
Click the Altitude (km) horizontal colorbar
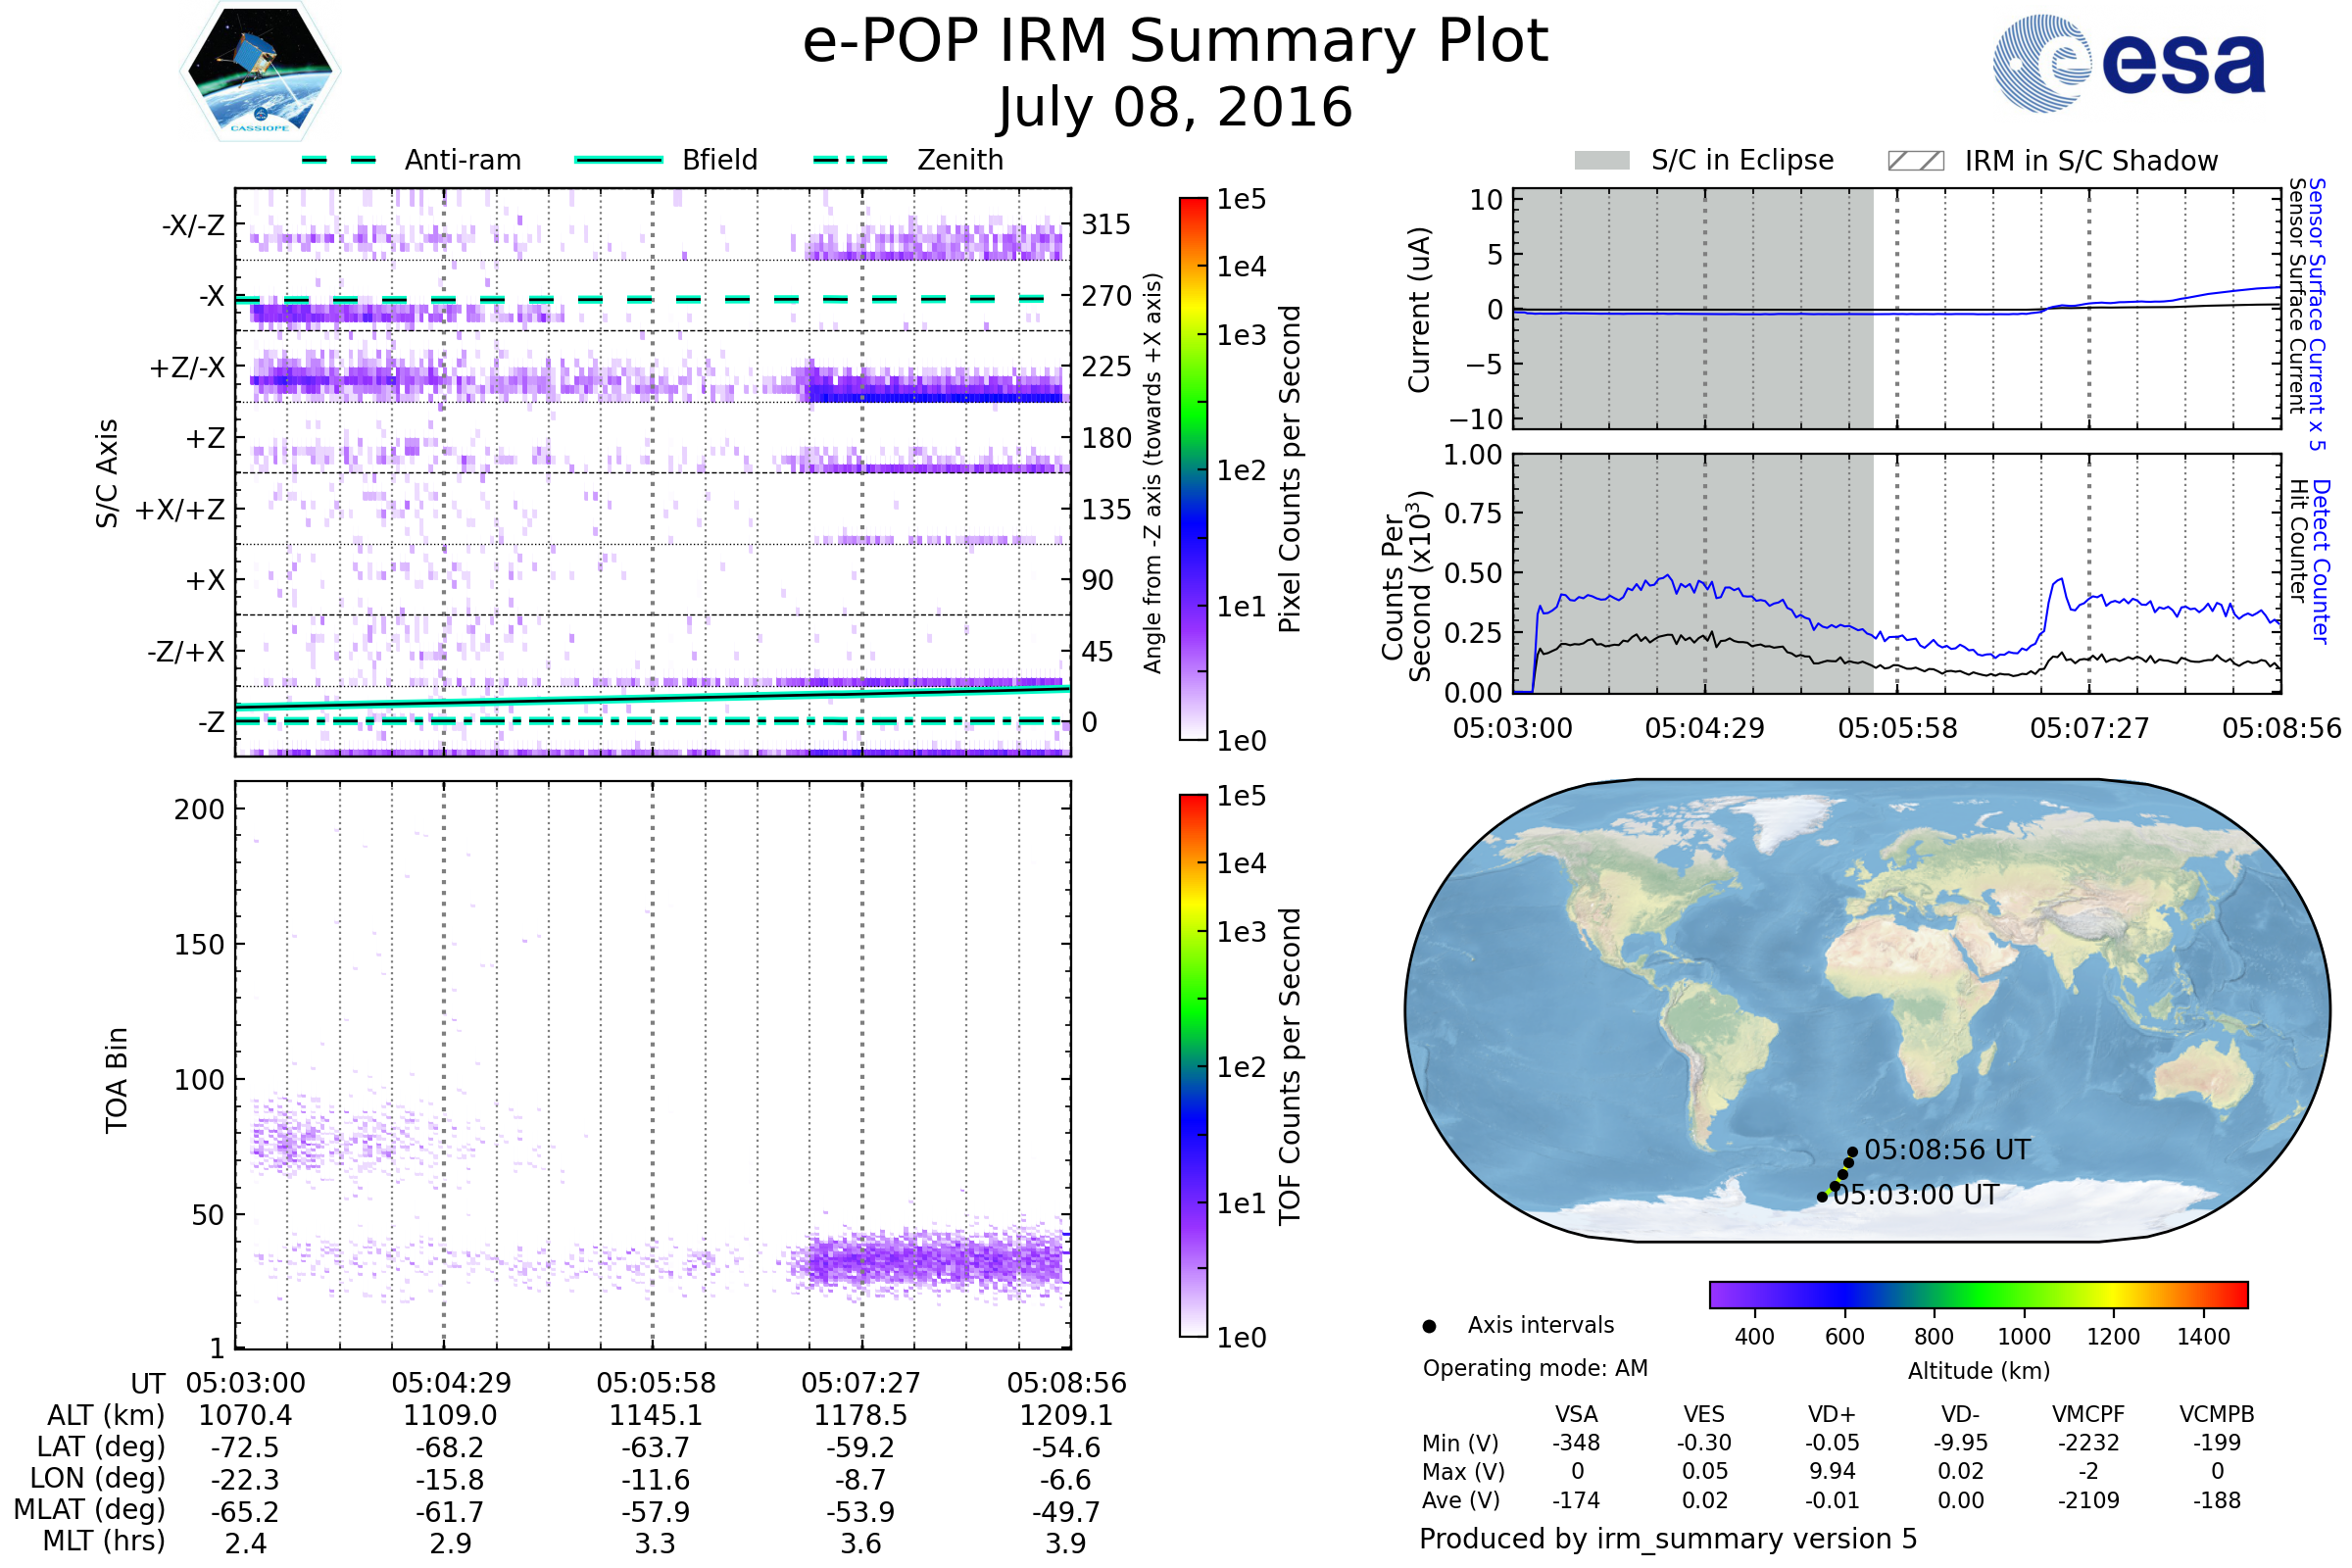click(x=1978, y=1295)
